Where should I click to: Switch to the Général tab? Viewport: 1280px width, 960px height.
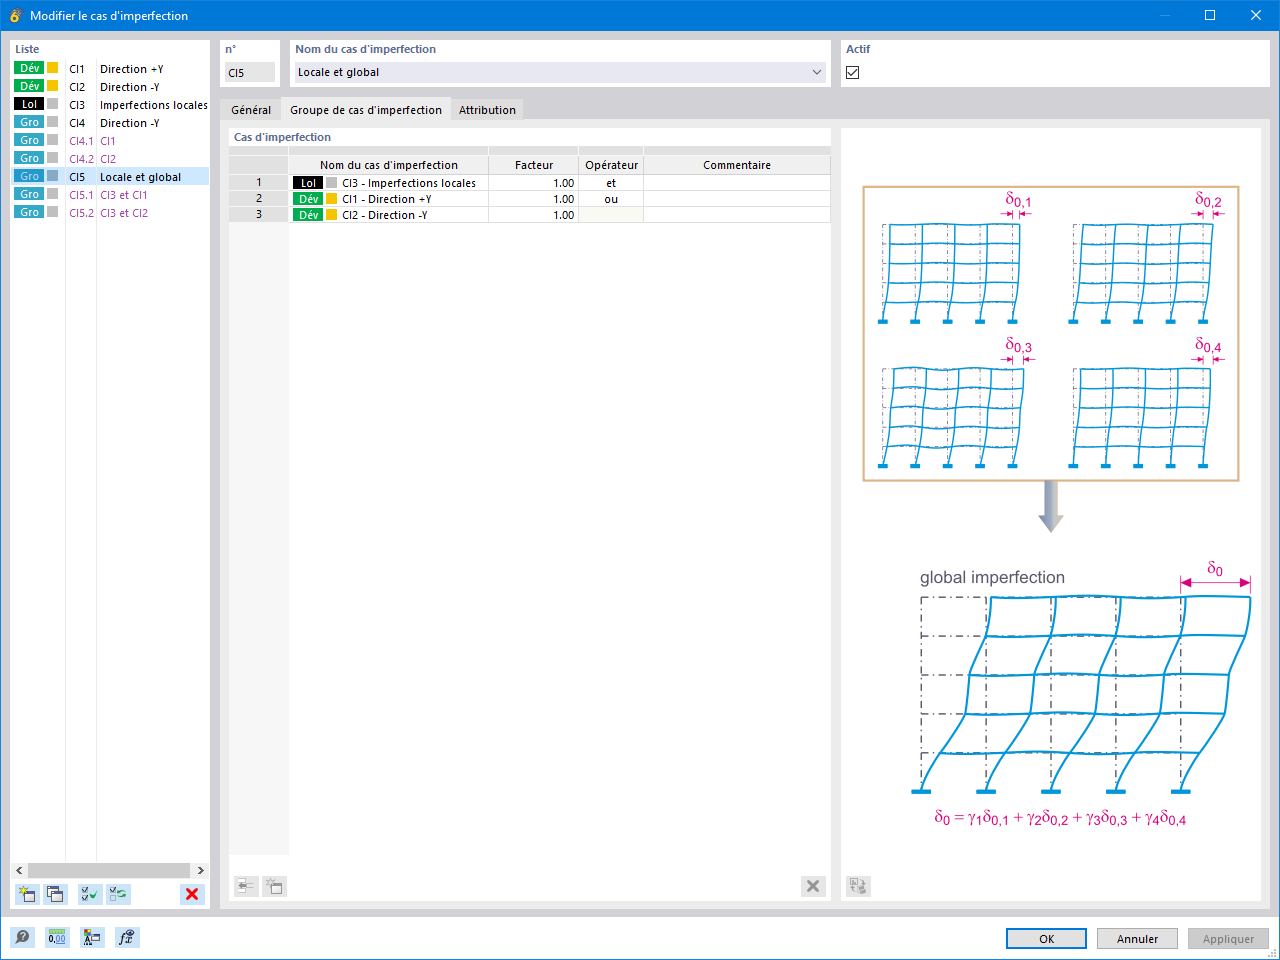251,110
